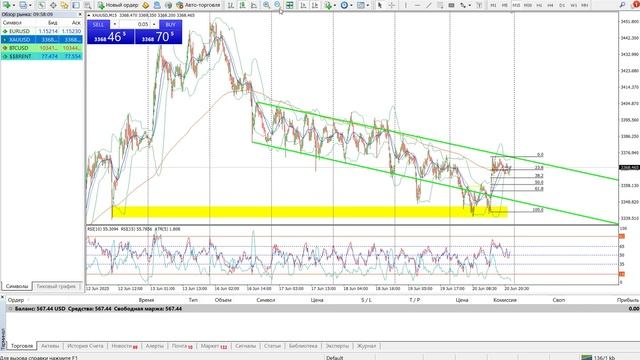This screenshot has height=360, width=640.
Task: Switch to Тиковый график tab
Action: click(x=56, y=287)
